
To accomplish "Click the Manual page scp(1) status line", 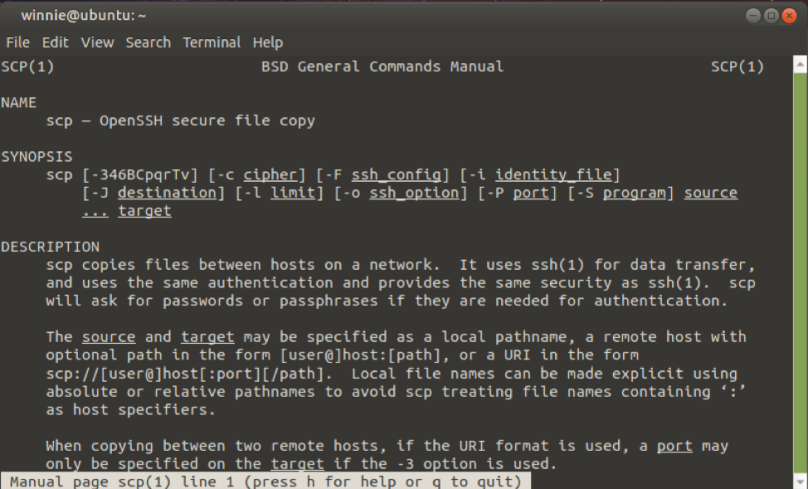I will coord(261,482).
